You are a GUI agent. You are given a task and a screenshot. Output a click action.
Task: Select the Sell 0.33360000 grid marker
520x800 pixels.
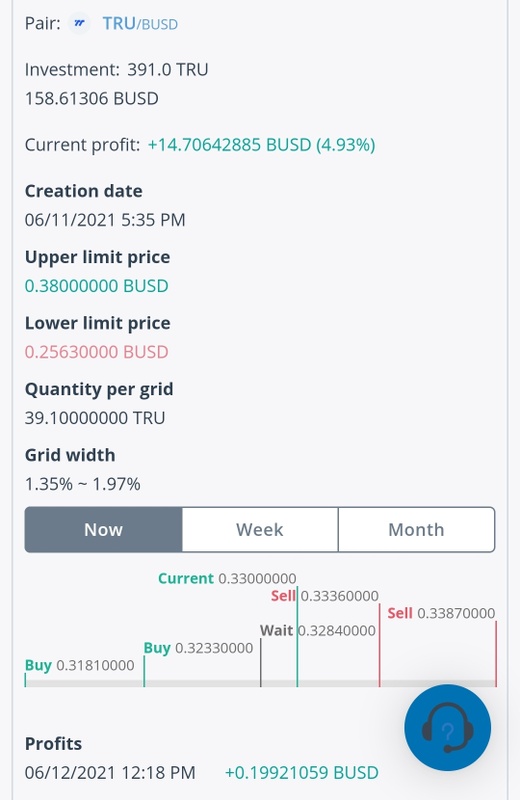[325, 596]
